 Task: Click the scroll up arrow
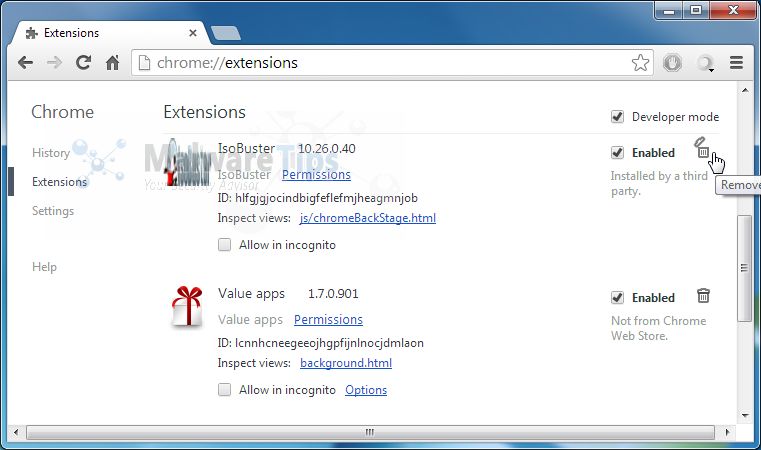[744, 90]
